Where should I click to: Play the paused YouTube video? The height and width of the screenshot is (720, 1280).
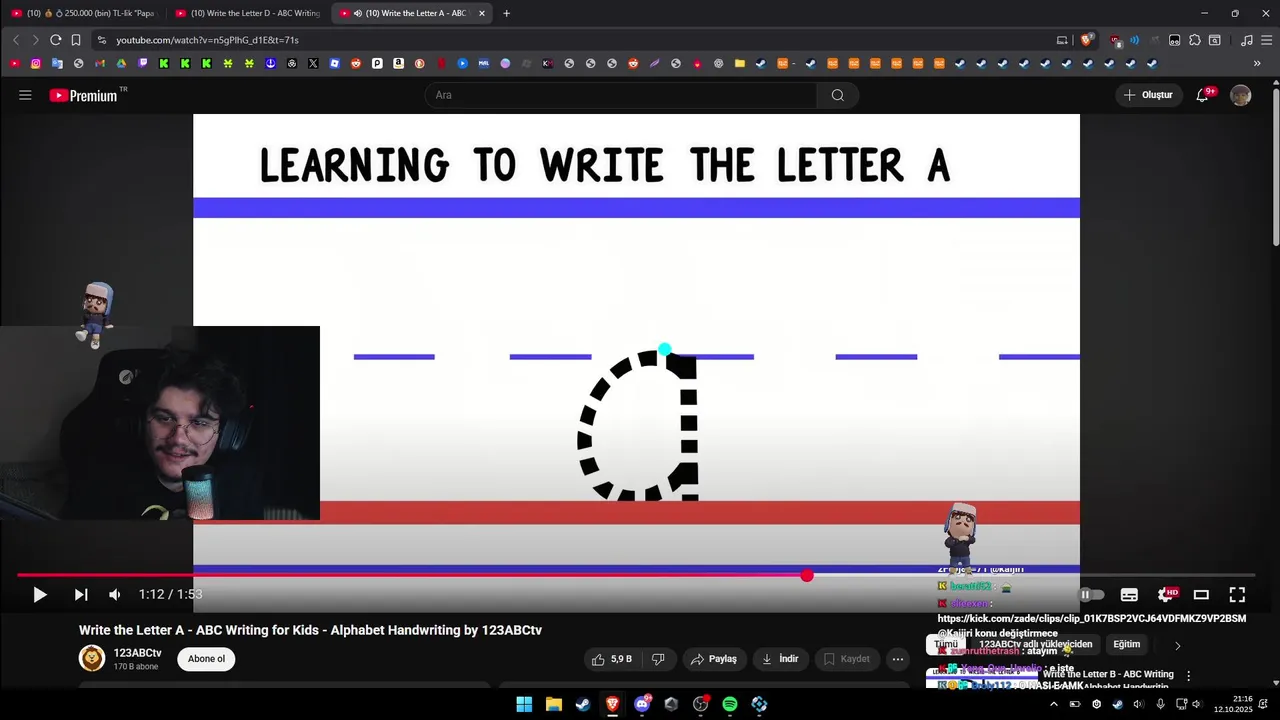[40, 595]
